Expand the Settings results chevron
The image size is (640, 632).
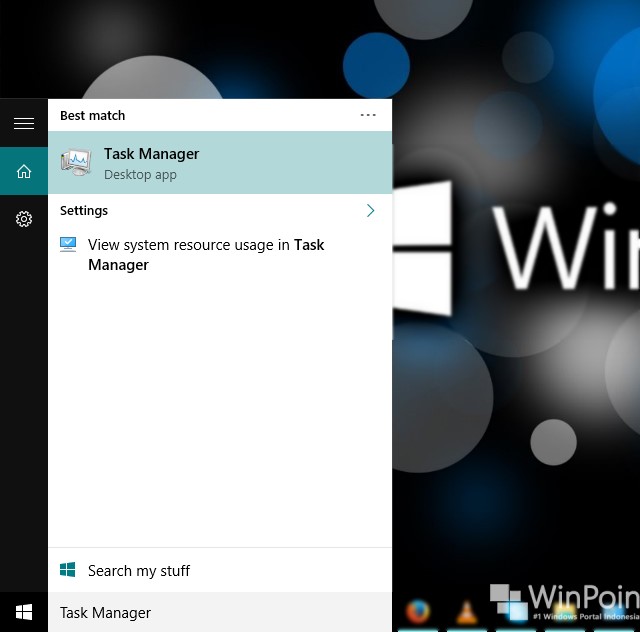point(370,210)
